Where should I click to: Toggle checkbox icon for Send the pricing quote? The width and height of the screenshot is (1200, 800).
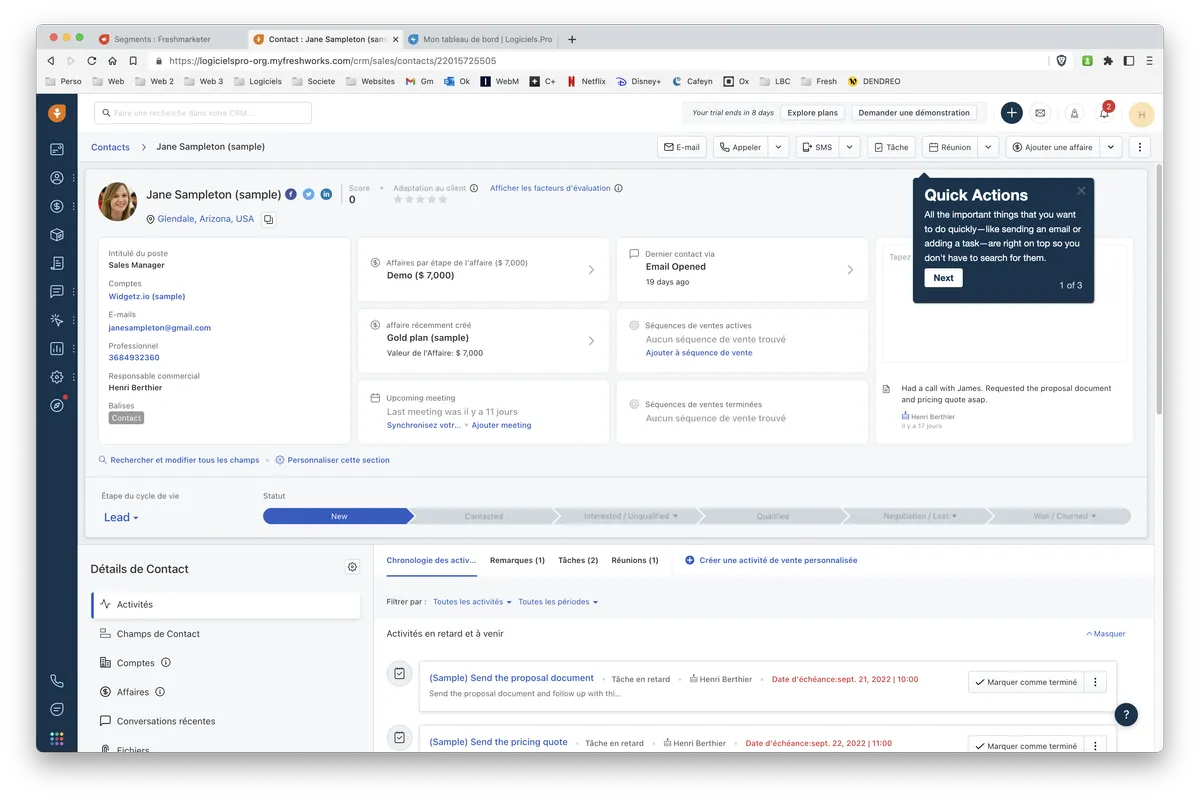point(400,738)
